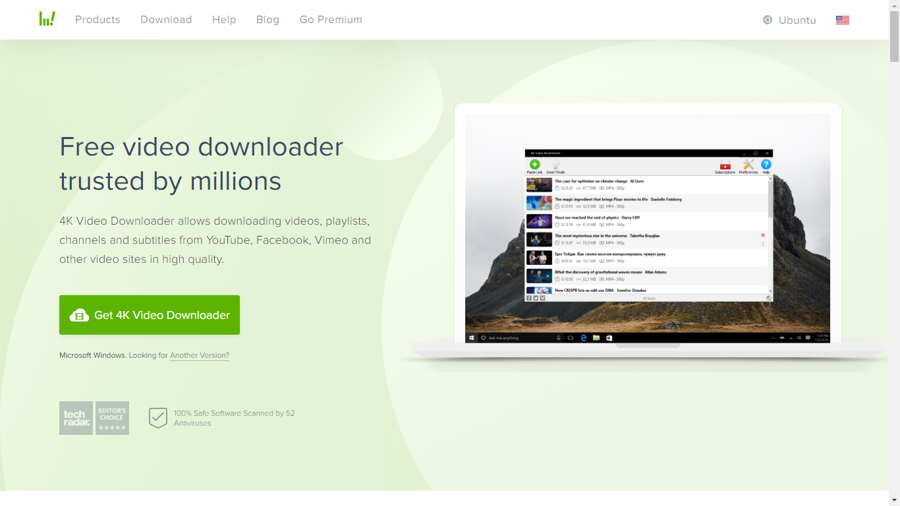
Task: Click the 4K Download logo icon
Action: pyautogui.click(x=47, y=19)
